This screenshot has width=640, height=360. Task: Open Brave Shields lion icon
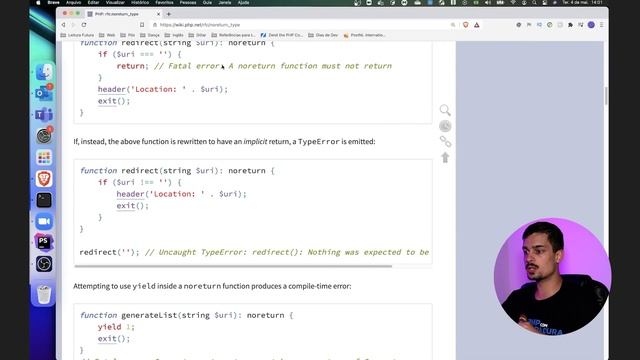(x=465, y=25)
